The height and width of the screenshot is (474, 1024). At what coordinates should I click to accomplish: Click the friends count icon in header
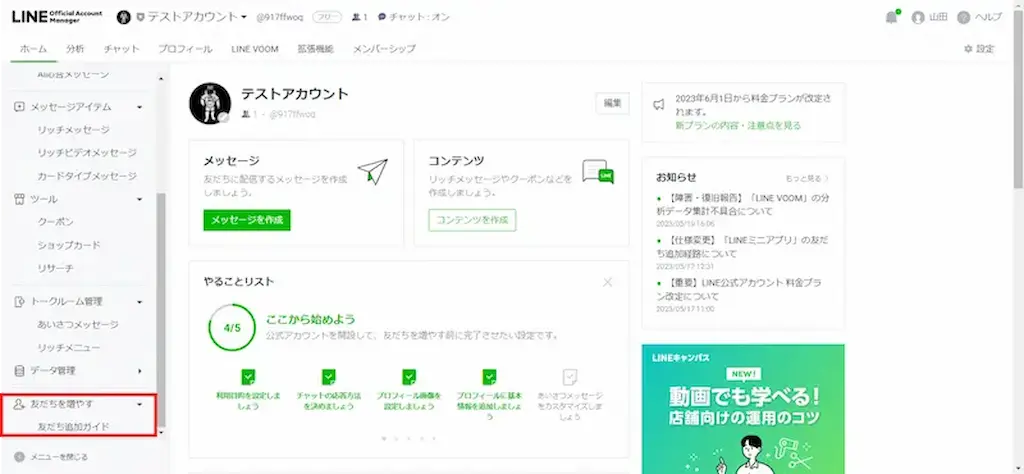(x=356, y=17)
